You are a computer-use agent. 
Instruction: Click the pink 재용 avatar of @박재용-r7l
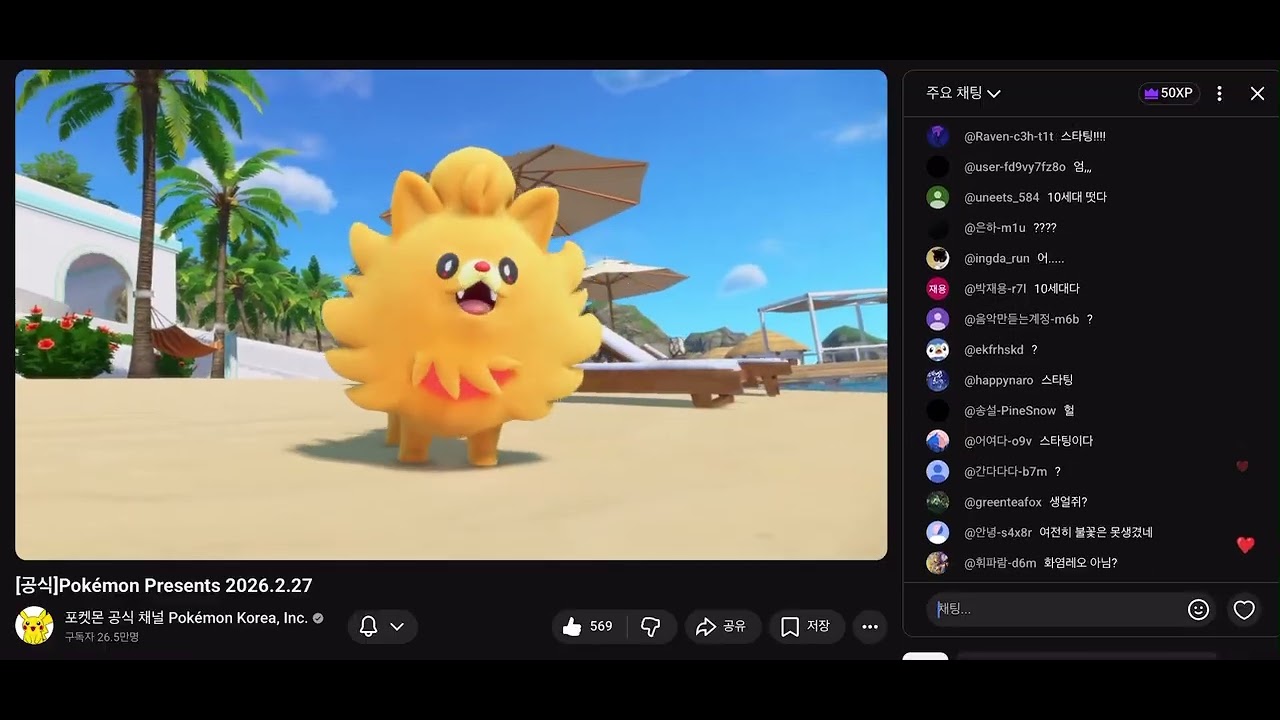click(x=937, y=289)
